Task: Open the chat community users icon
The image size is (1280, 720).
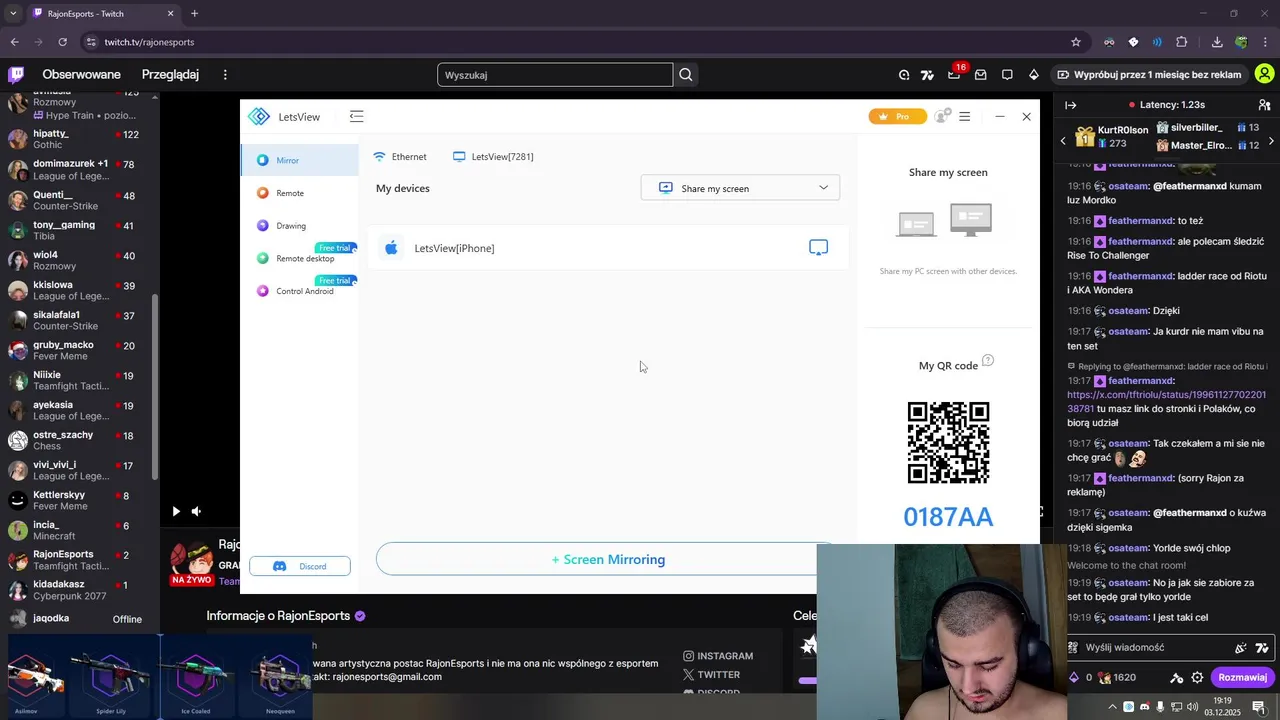Action: click(1264, 104)
